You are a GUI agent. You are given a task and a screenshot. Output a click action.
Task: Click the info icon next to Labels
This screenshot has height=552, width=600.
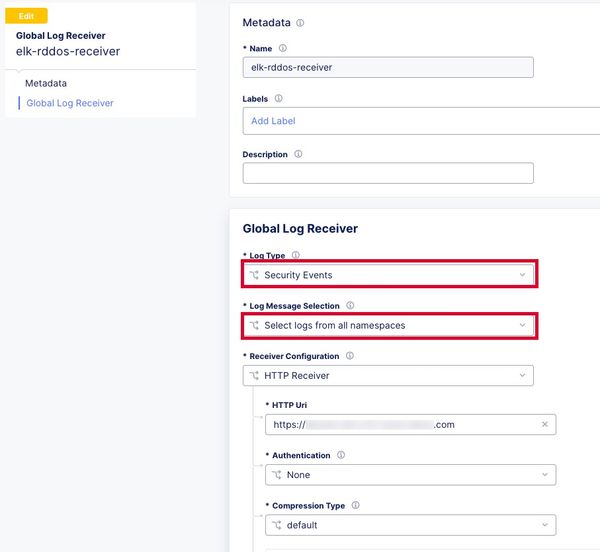pyautogui.click(x=278, y=99)
